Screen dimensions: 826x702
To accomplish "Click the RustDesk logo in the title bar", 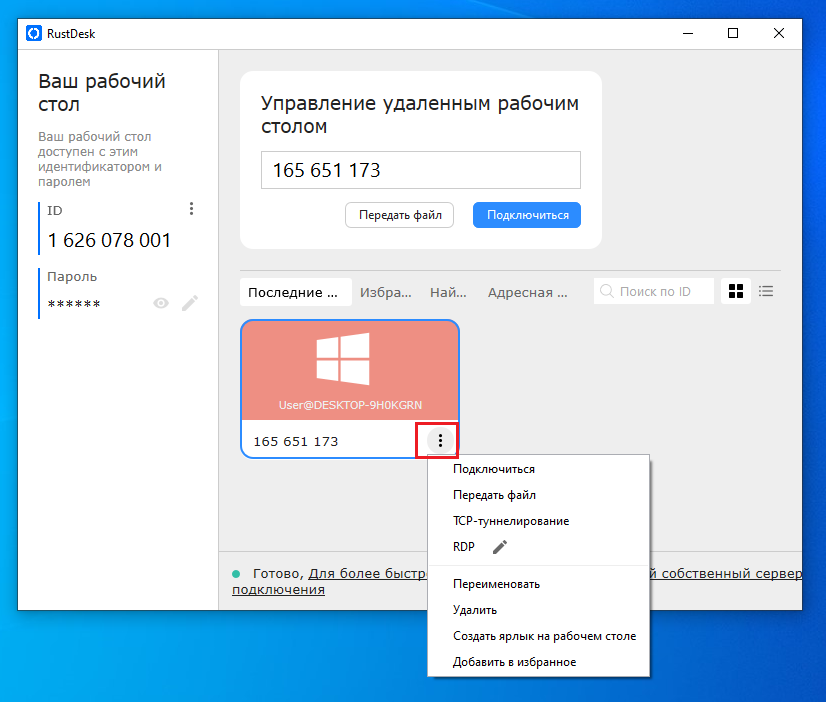I will (34, 34).
